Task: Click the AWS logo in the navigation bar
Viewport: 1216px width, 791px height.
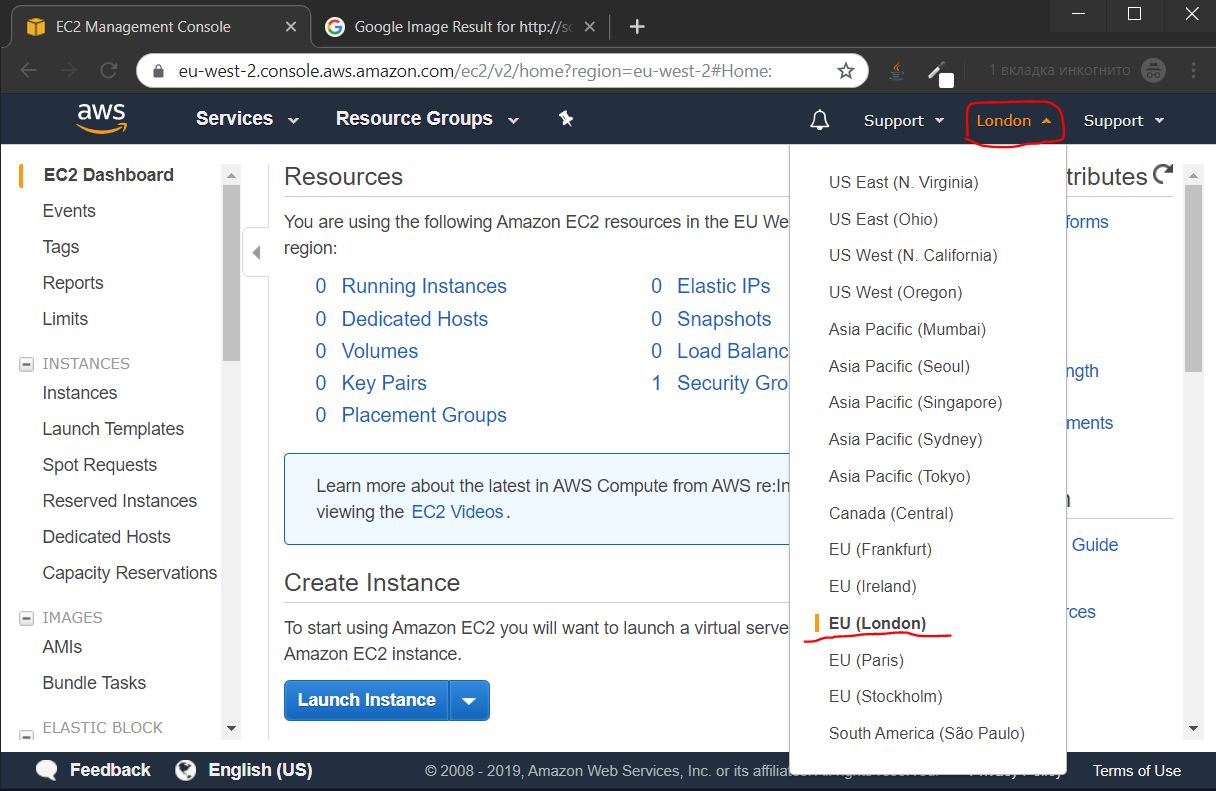Action: [x=100, y=118]
